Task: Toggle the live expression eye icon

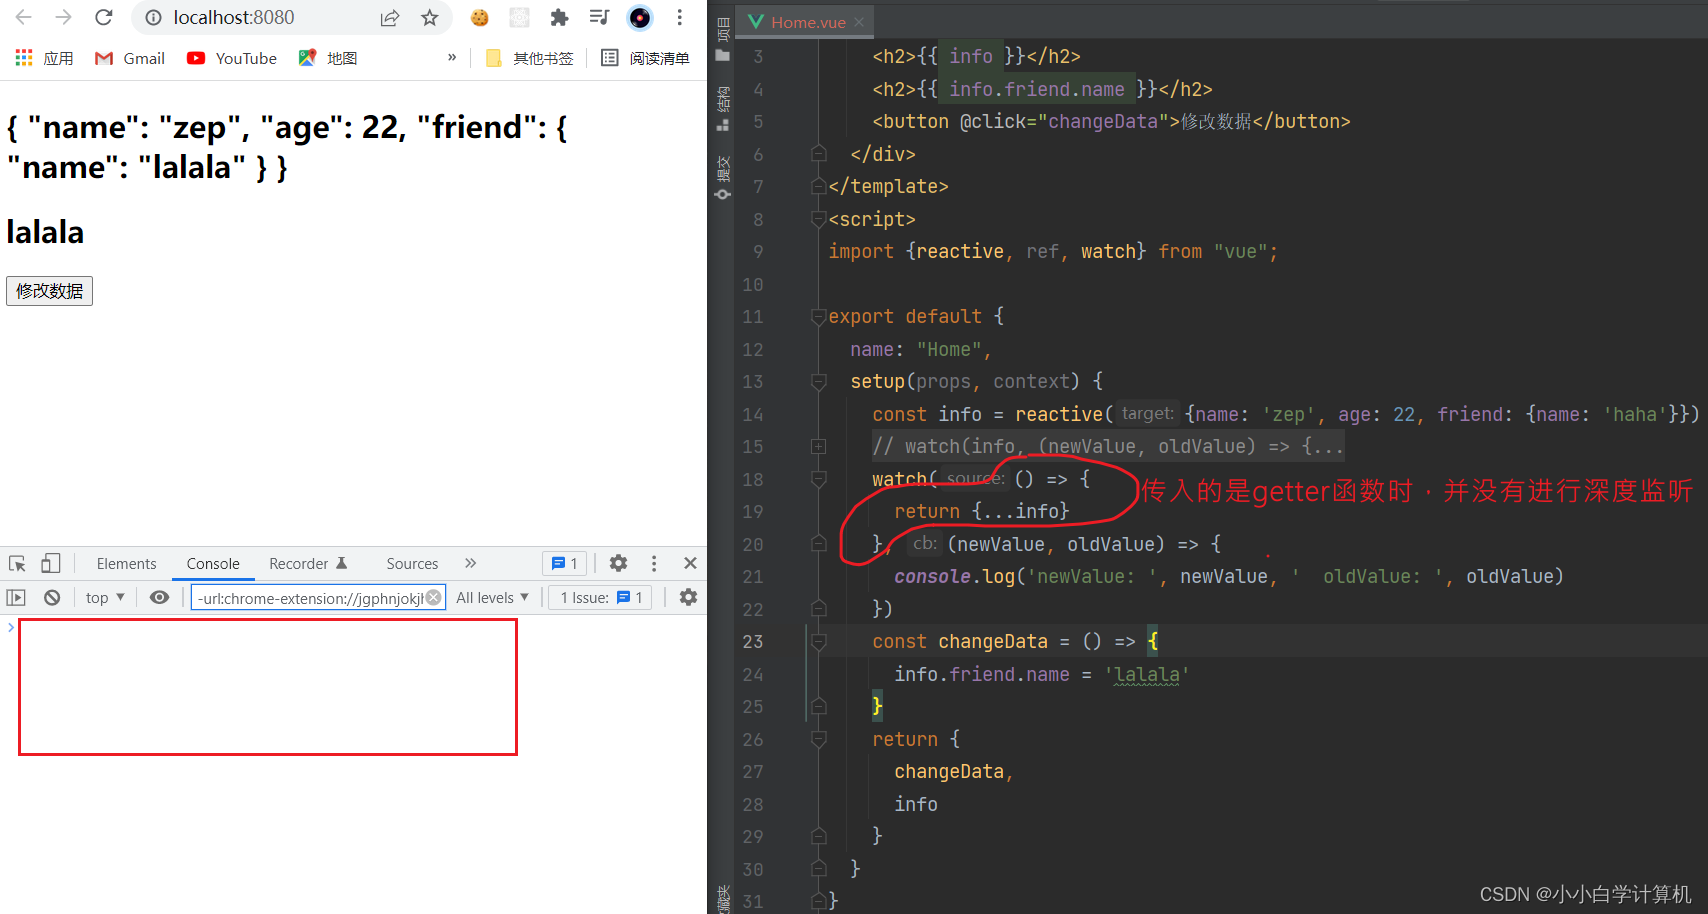Action: 159,597
